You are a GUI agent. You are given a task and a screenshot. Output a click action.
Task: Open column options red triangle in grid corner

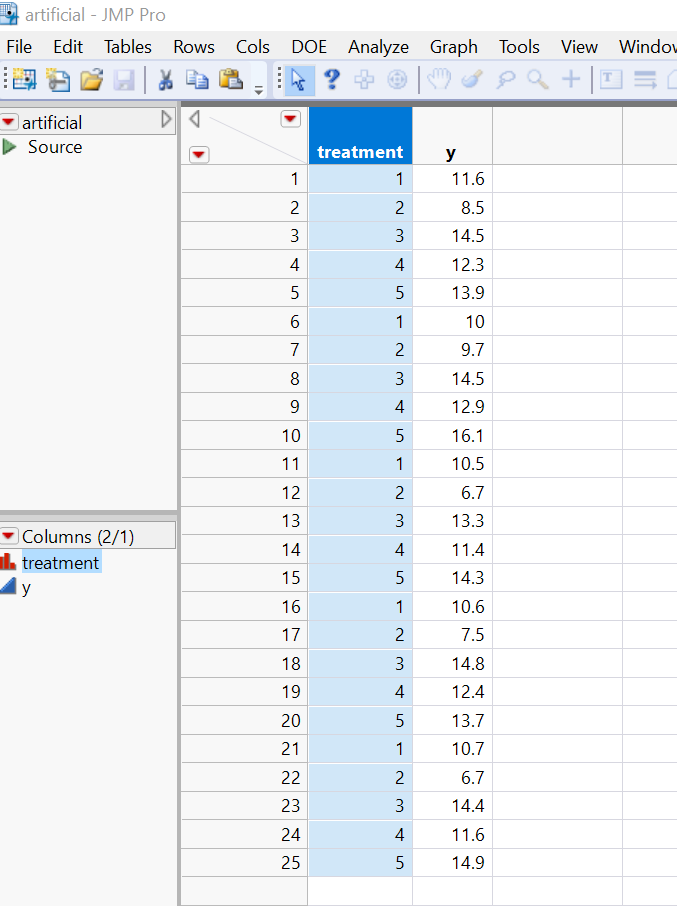tap(291, 119)
